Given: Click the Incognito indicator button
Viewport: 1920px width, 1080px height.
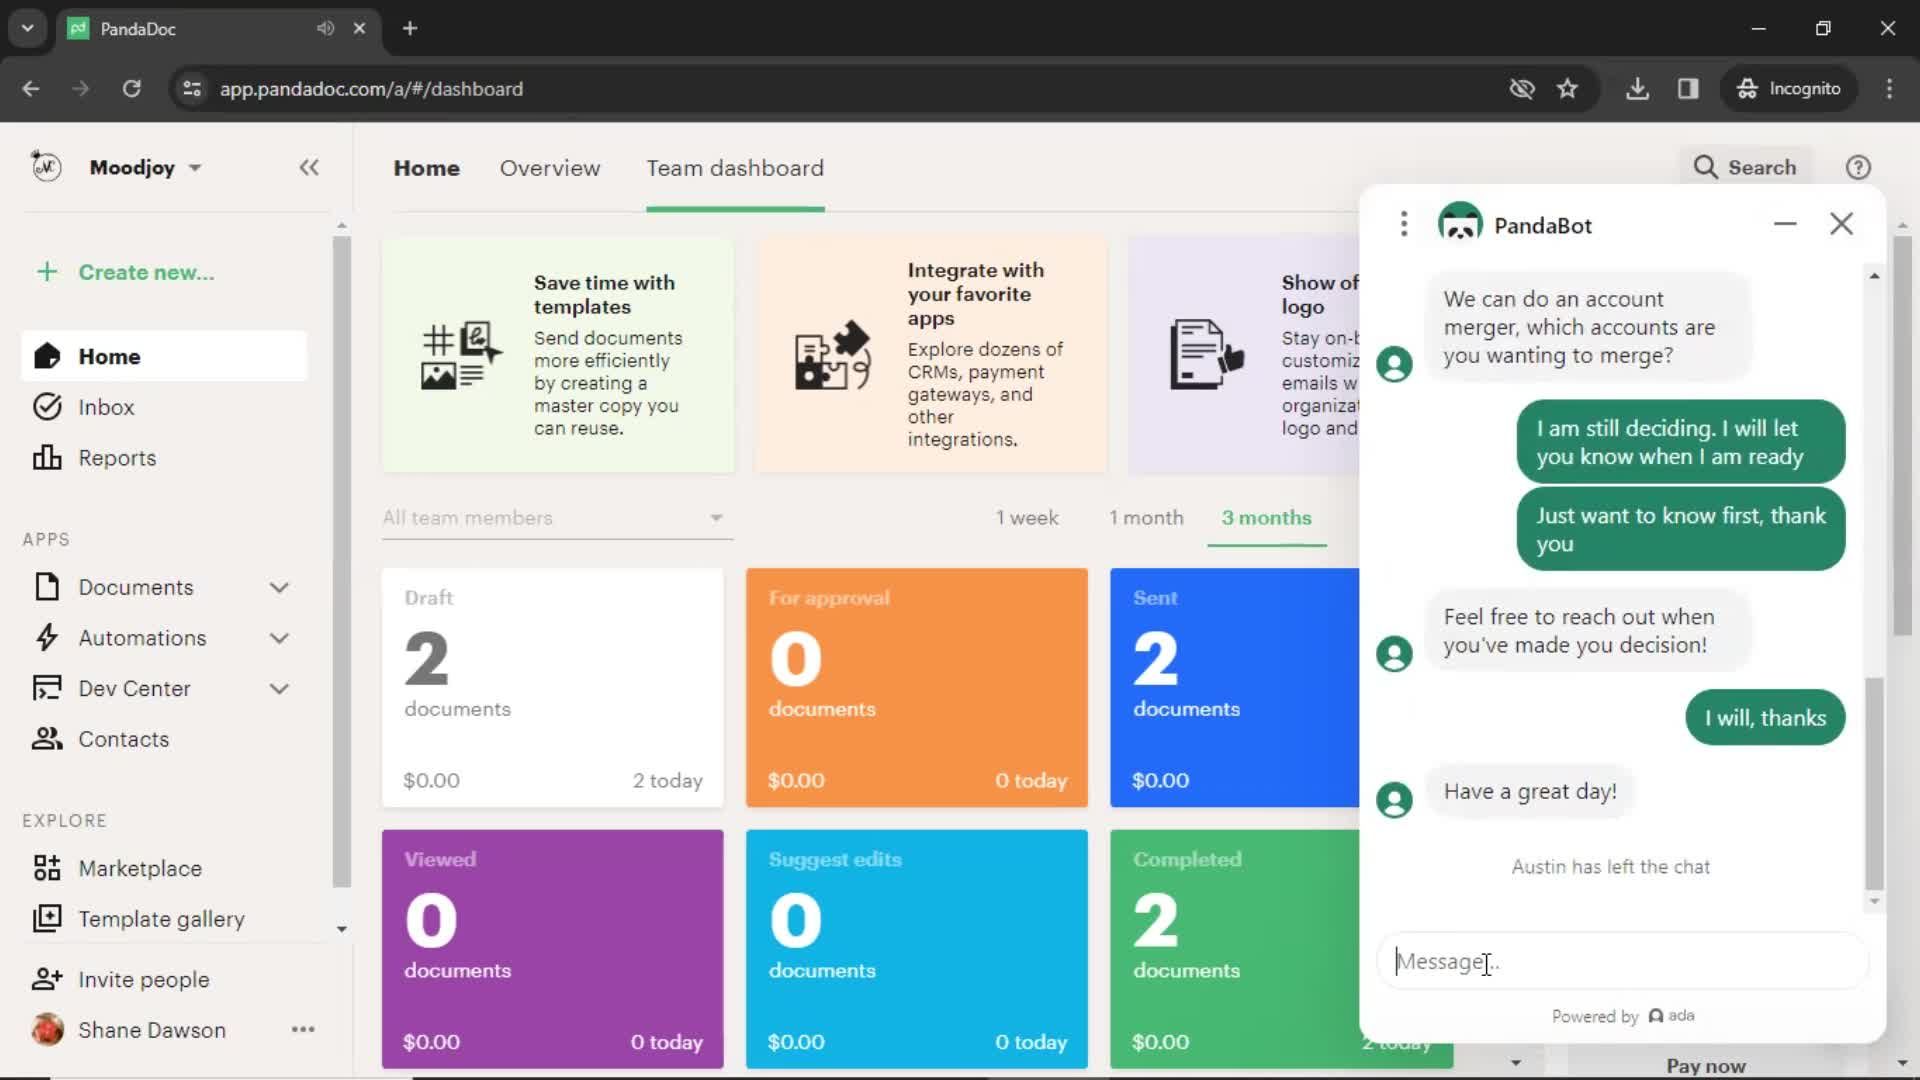Looking at the screenshot, I should tap(1789, 88).
